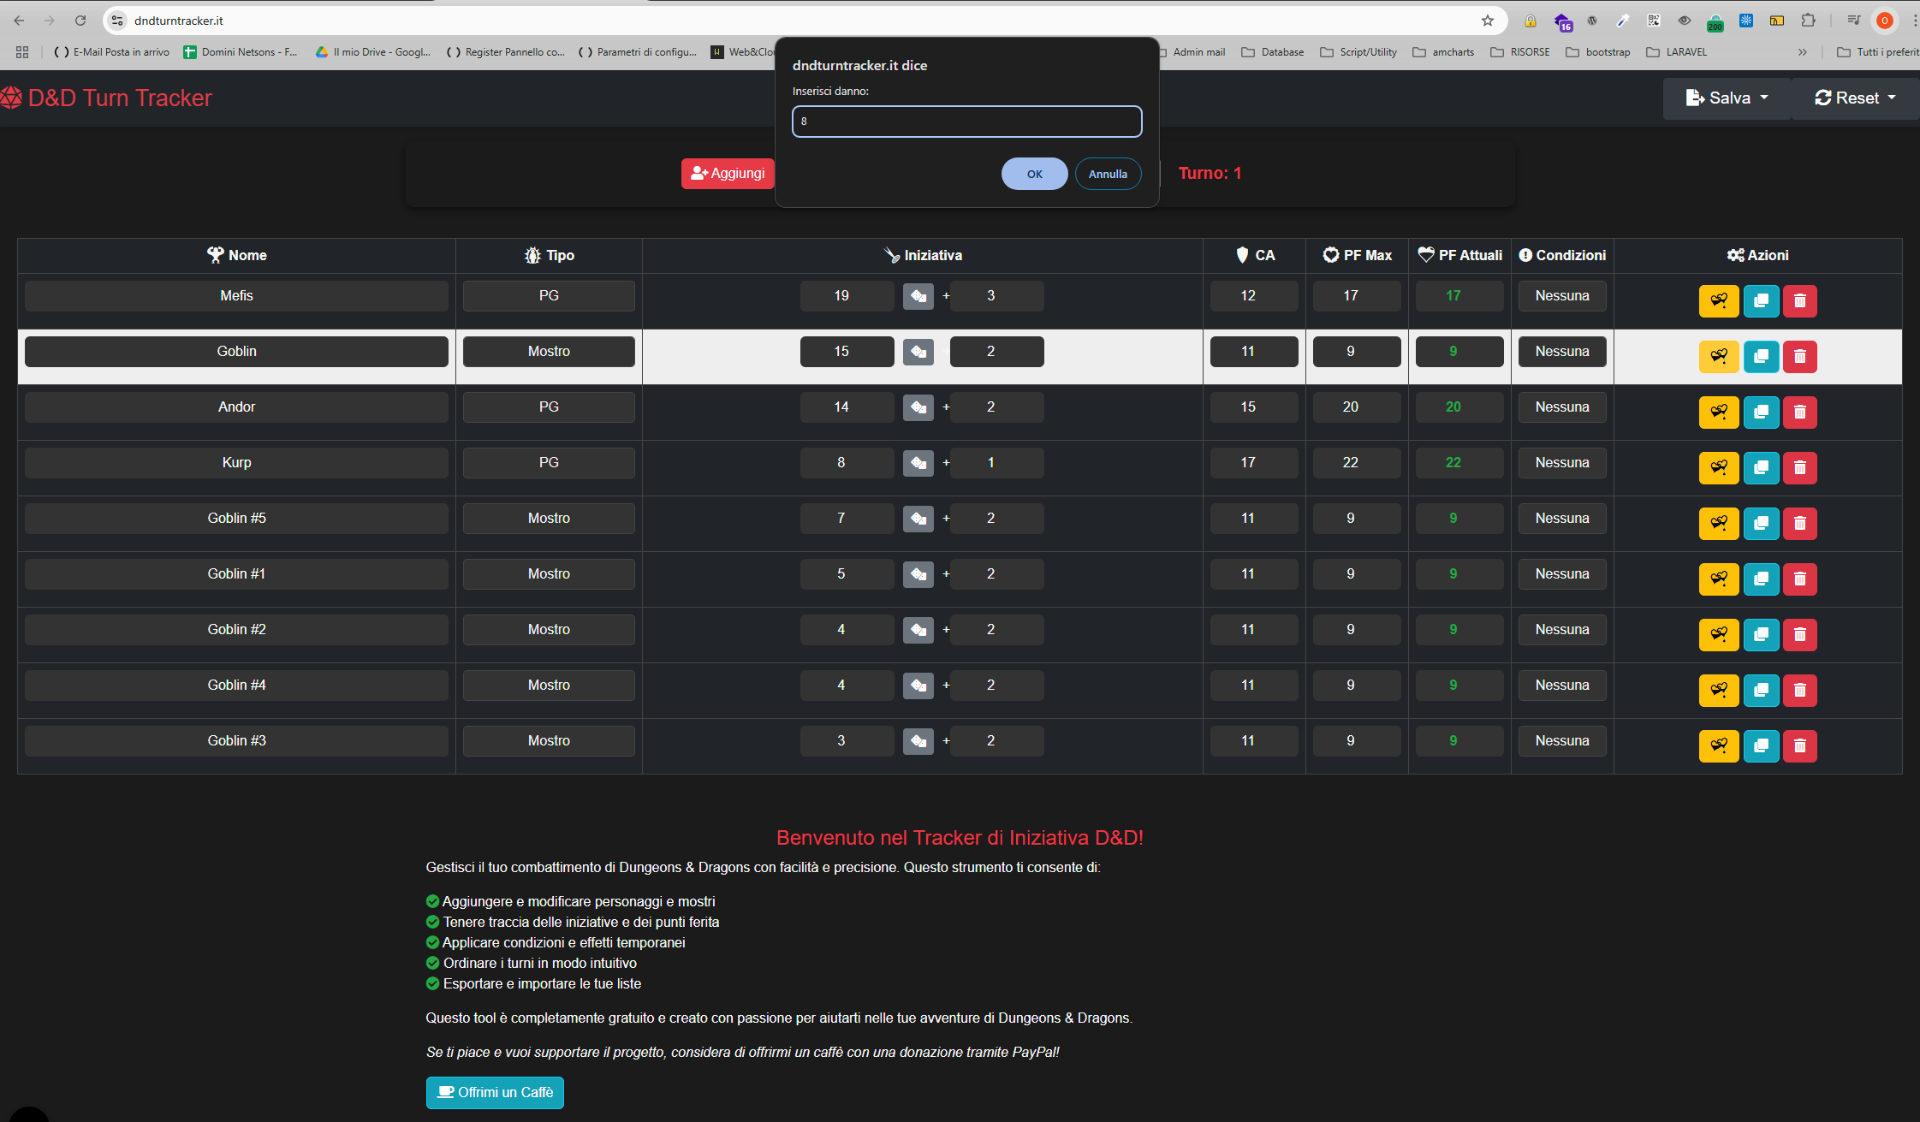Click trash icon for Goblin #3

[x=1799, y=745]
